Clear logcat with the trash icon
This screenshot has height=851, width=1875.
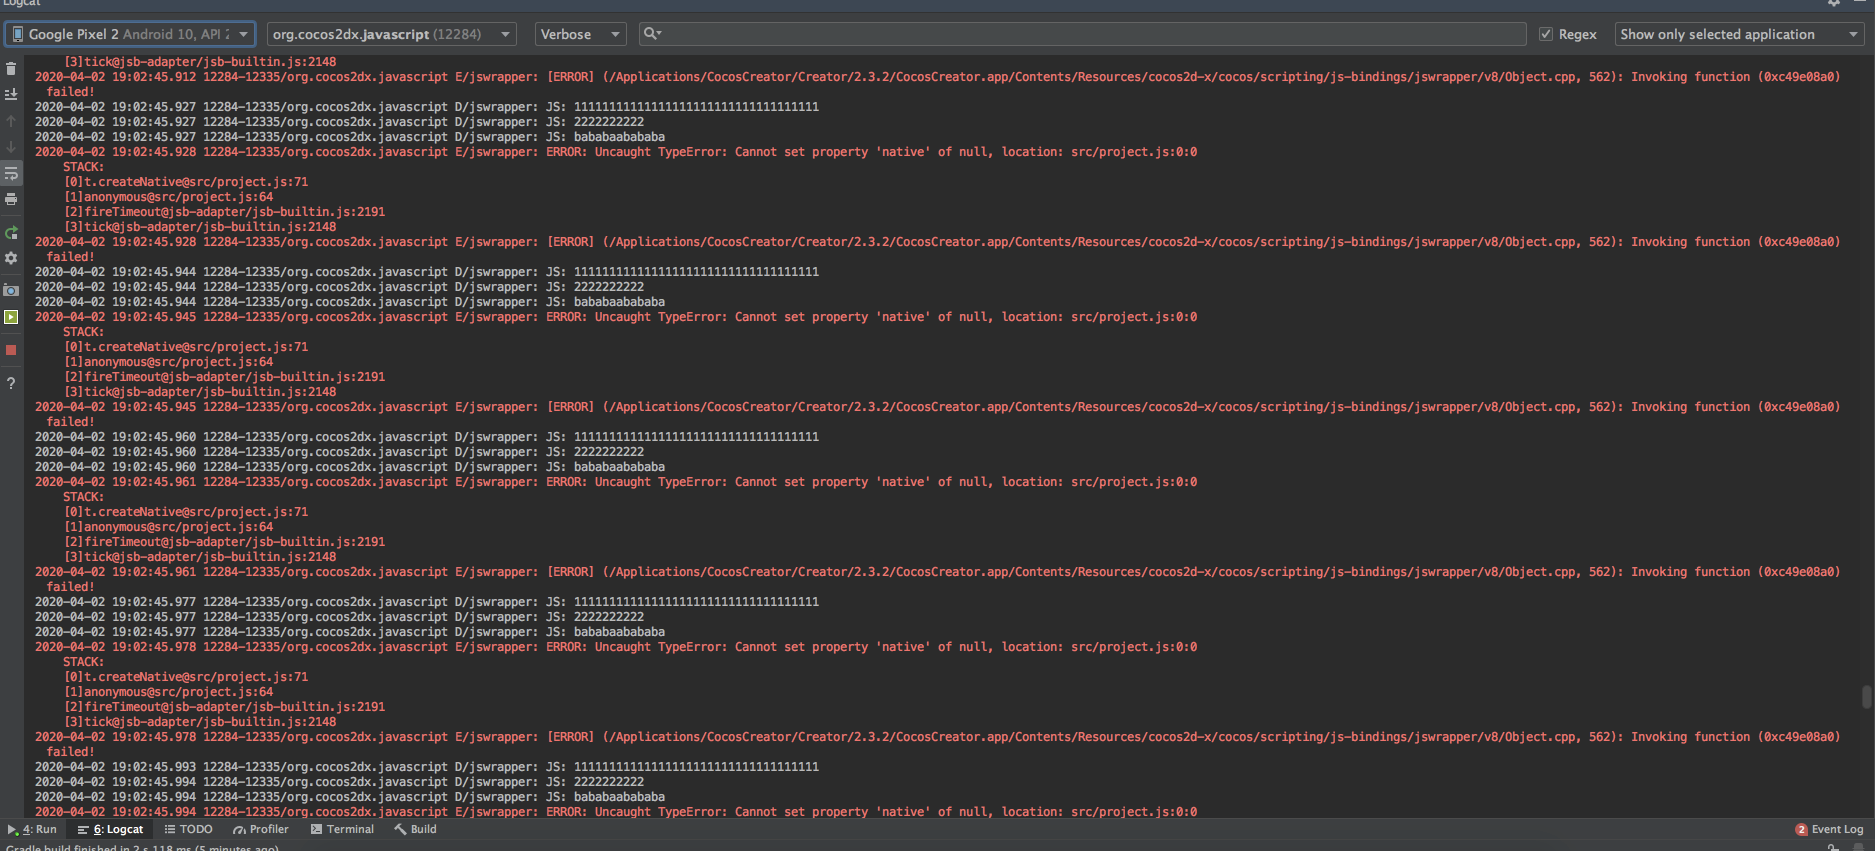point(11,69)
